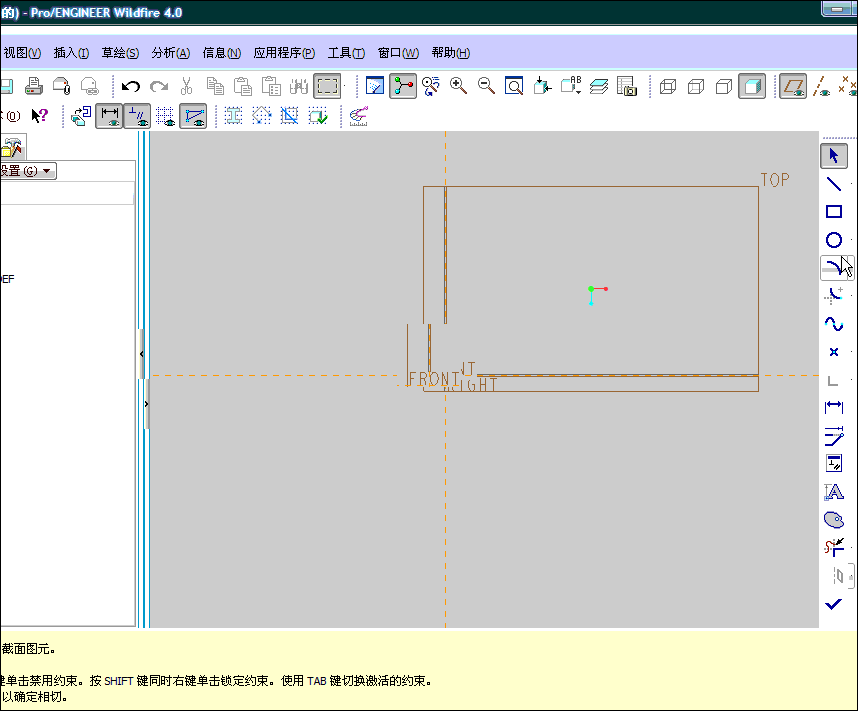Select the Text sketch tool
The width and height of the screenshot is (858, 711).
pyautogui.click(x=834, y=492)
